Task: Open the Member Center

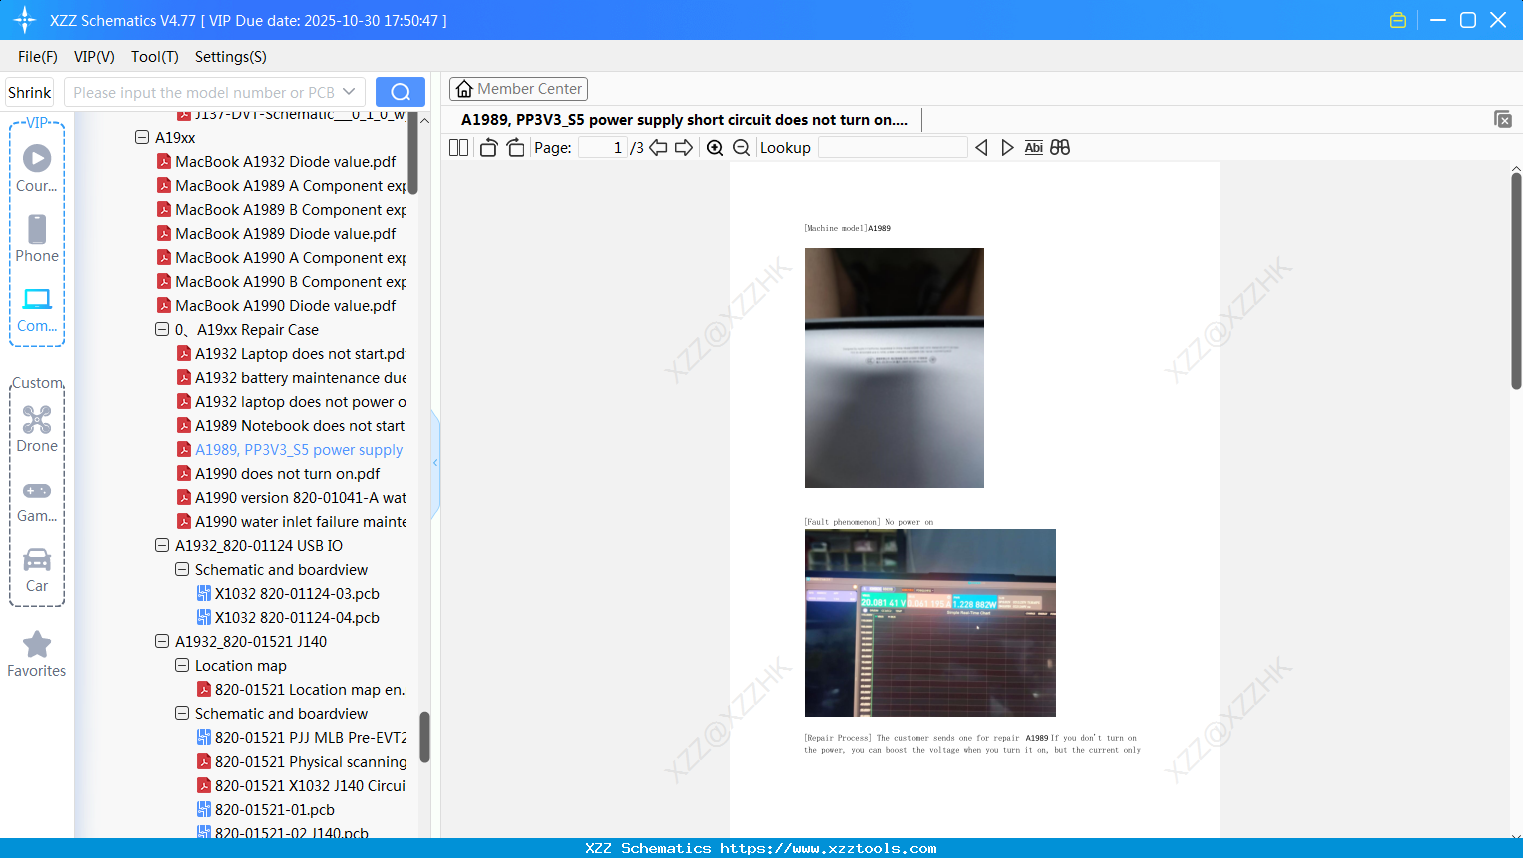Action: [519, 89]
